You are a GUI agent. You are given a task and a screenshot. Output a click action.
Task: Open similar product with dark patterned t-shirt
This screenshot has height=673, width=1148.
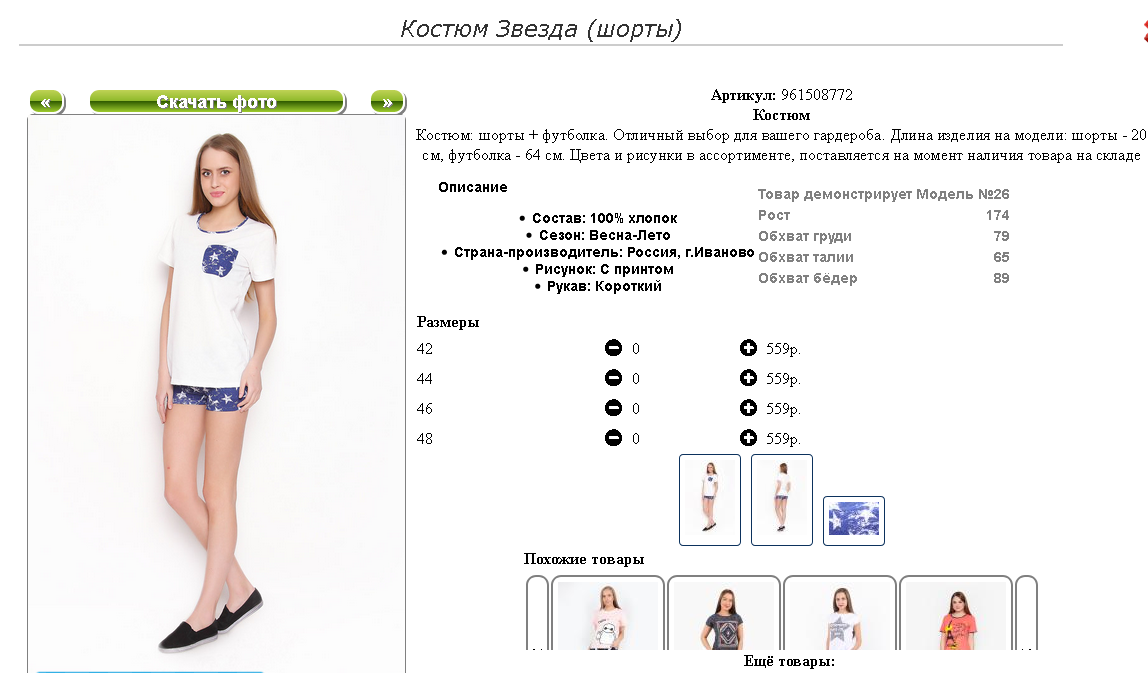click(x=723, y=613)
